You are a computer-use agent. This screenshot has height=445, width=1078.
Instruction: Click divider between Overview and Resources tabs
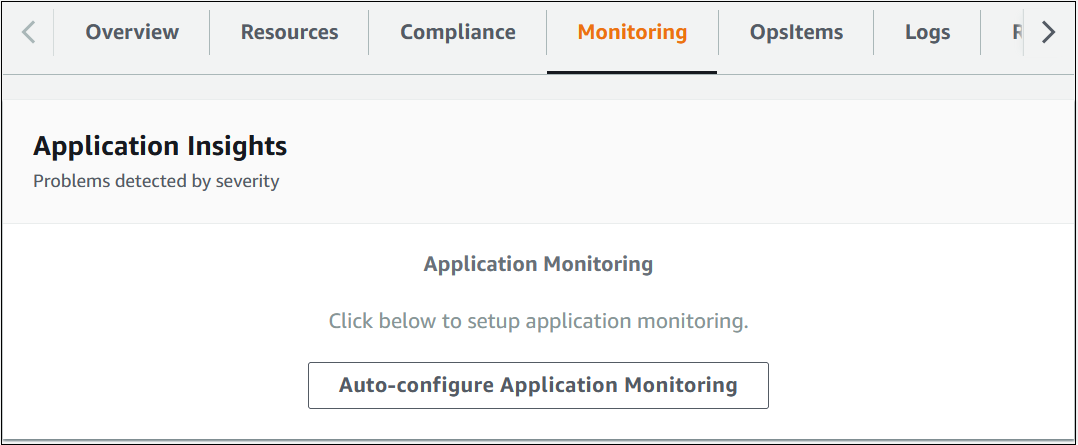click(209, 33)
